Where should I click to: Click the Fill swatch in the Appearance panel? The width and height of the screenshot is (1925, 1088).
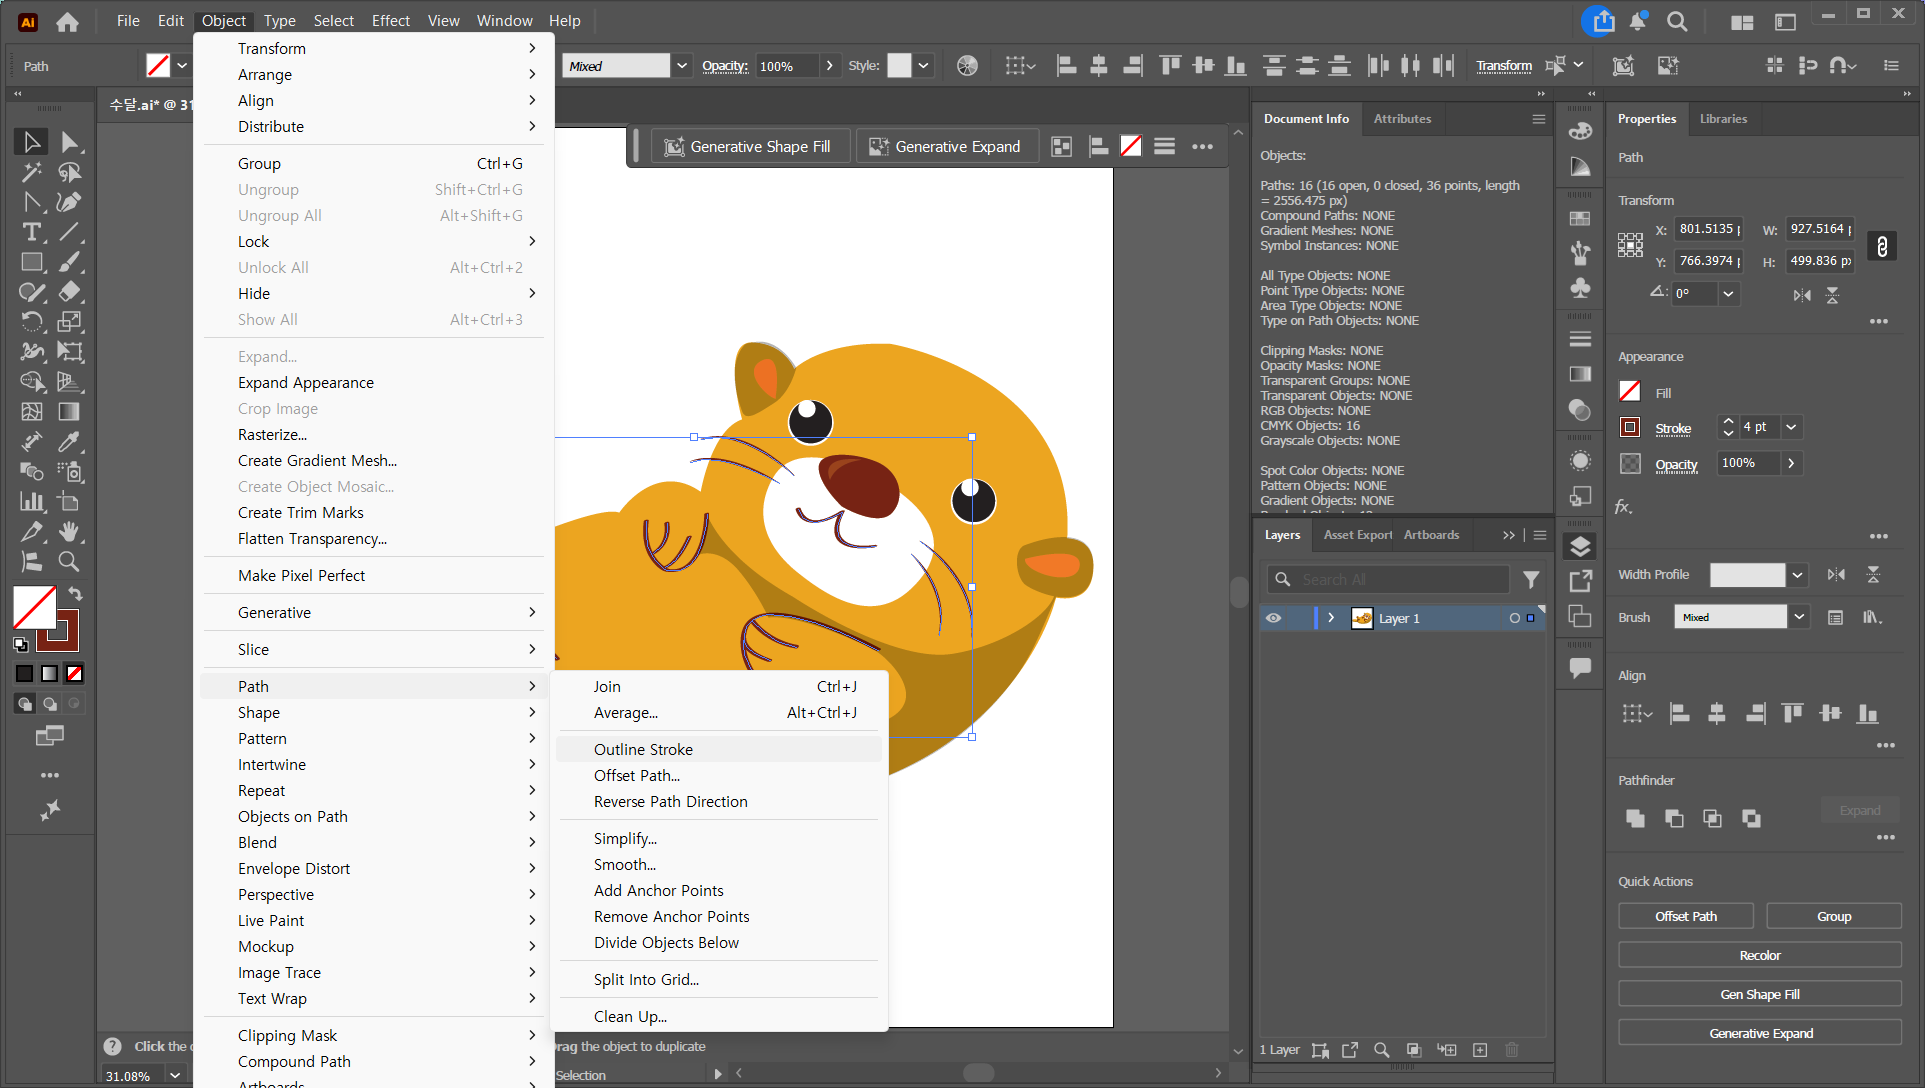point(1630,392)
